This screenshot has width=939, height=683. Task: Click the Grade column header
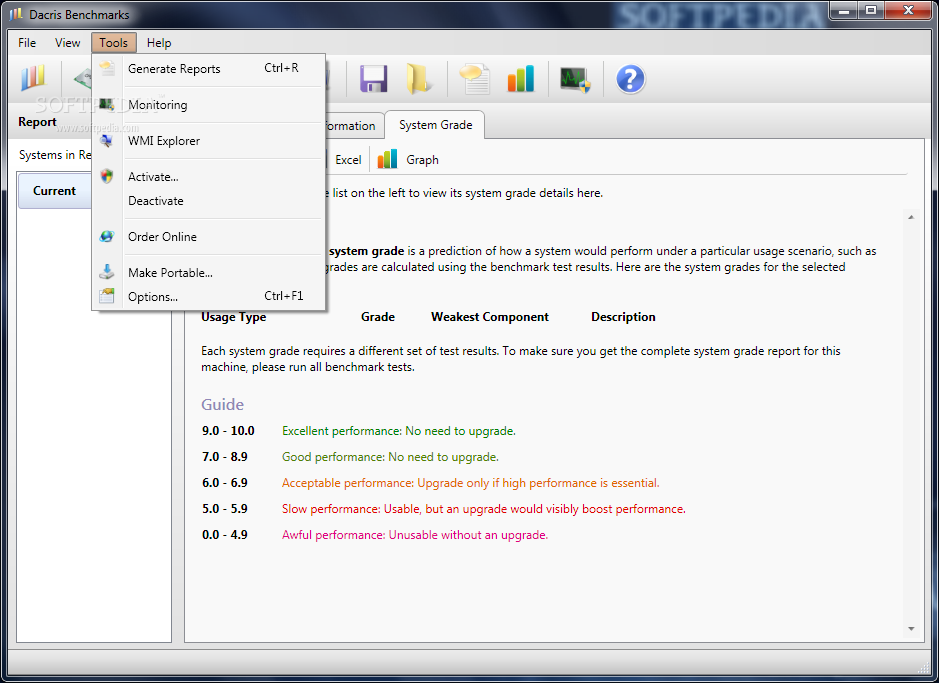[x=377, y=317]
